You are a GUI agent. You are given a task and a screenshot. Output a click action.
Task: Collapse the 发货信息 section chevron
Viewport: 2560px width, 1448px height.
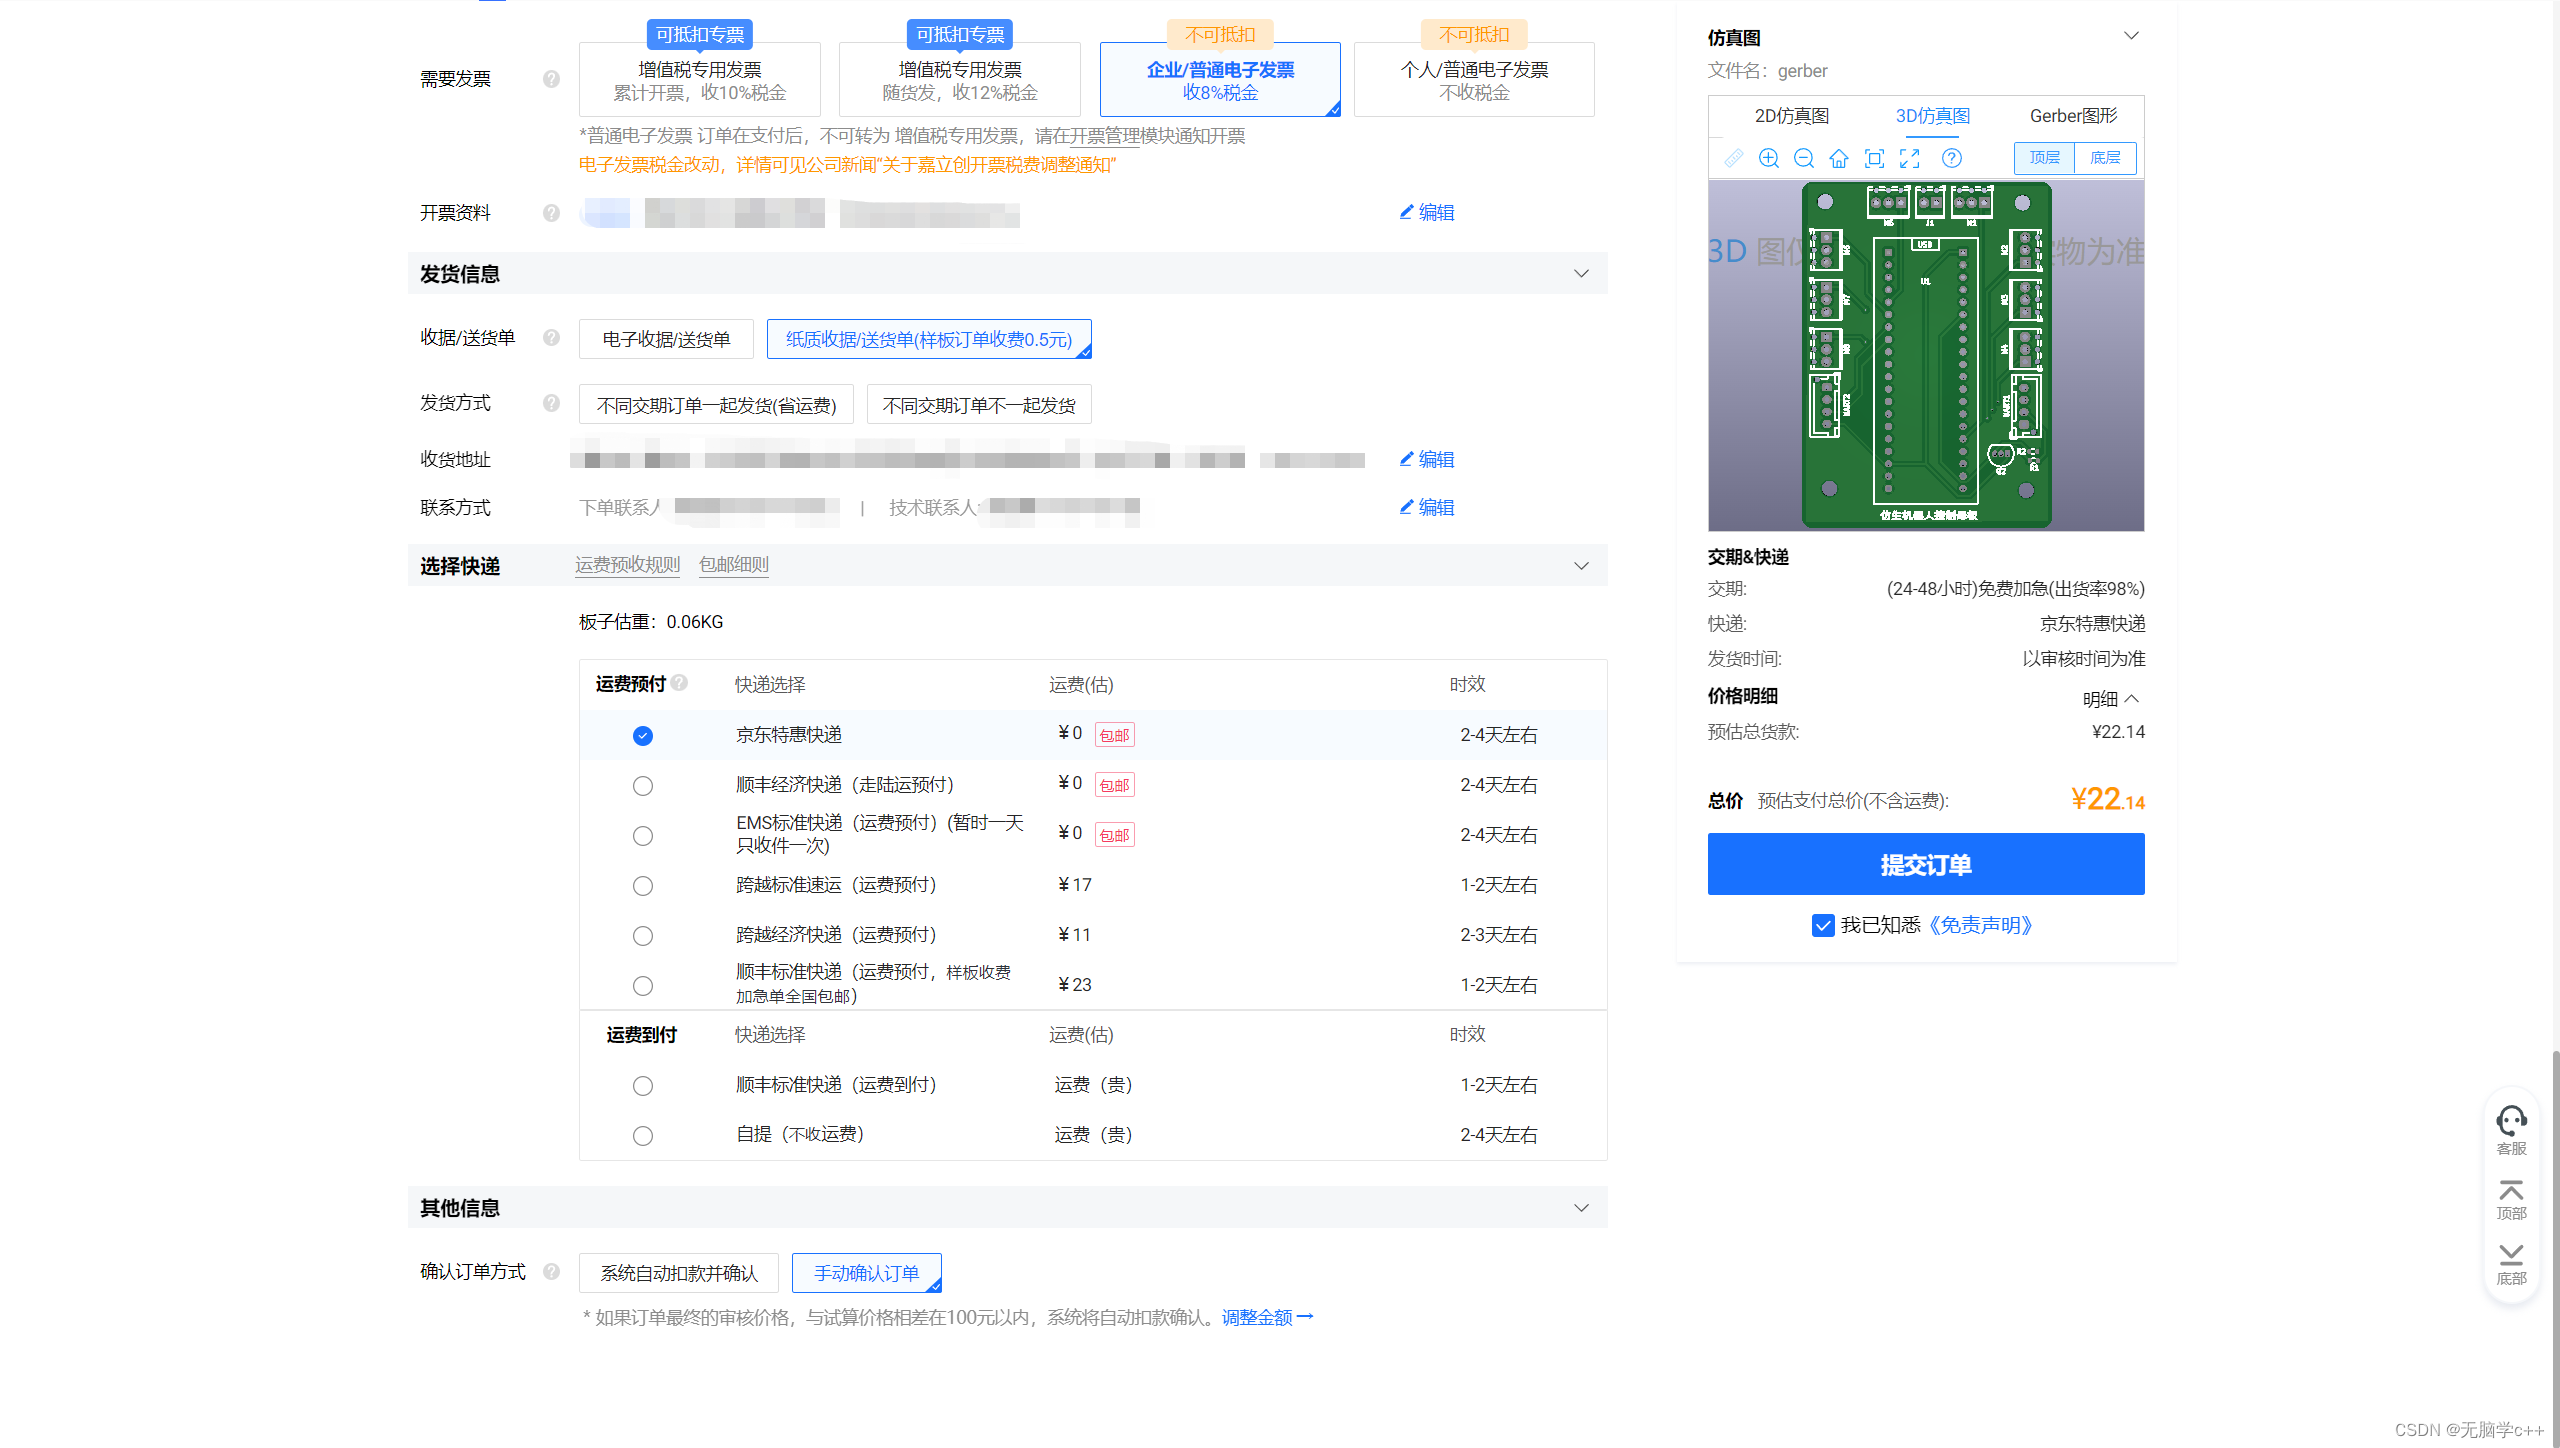pyautogui.click(x=1581, y=274)
